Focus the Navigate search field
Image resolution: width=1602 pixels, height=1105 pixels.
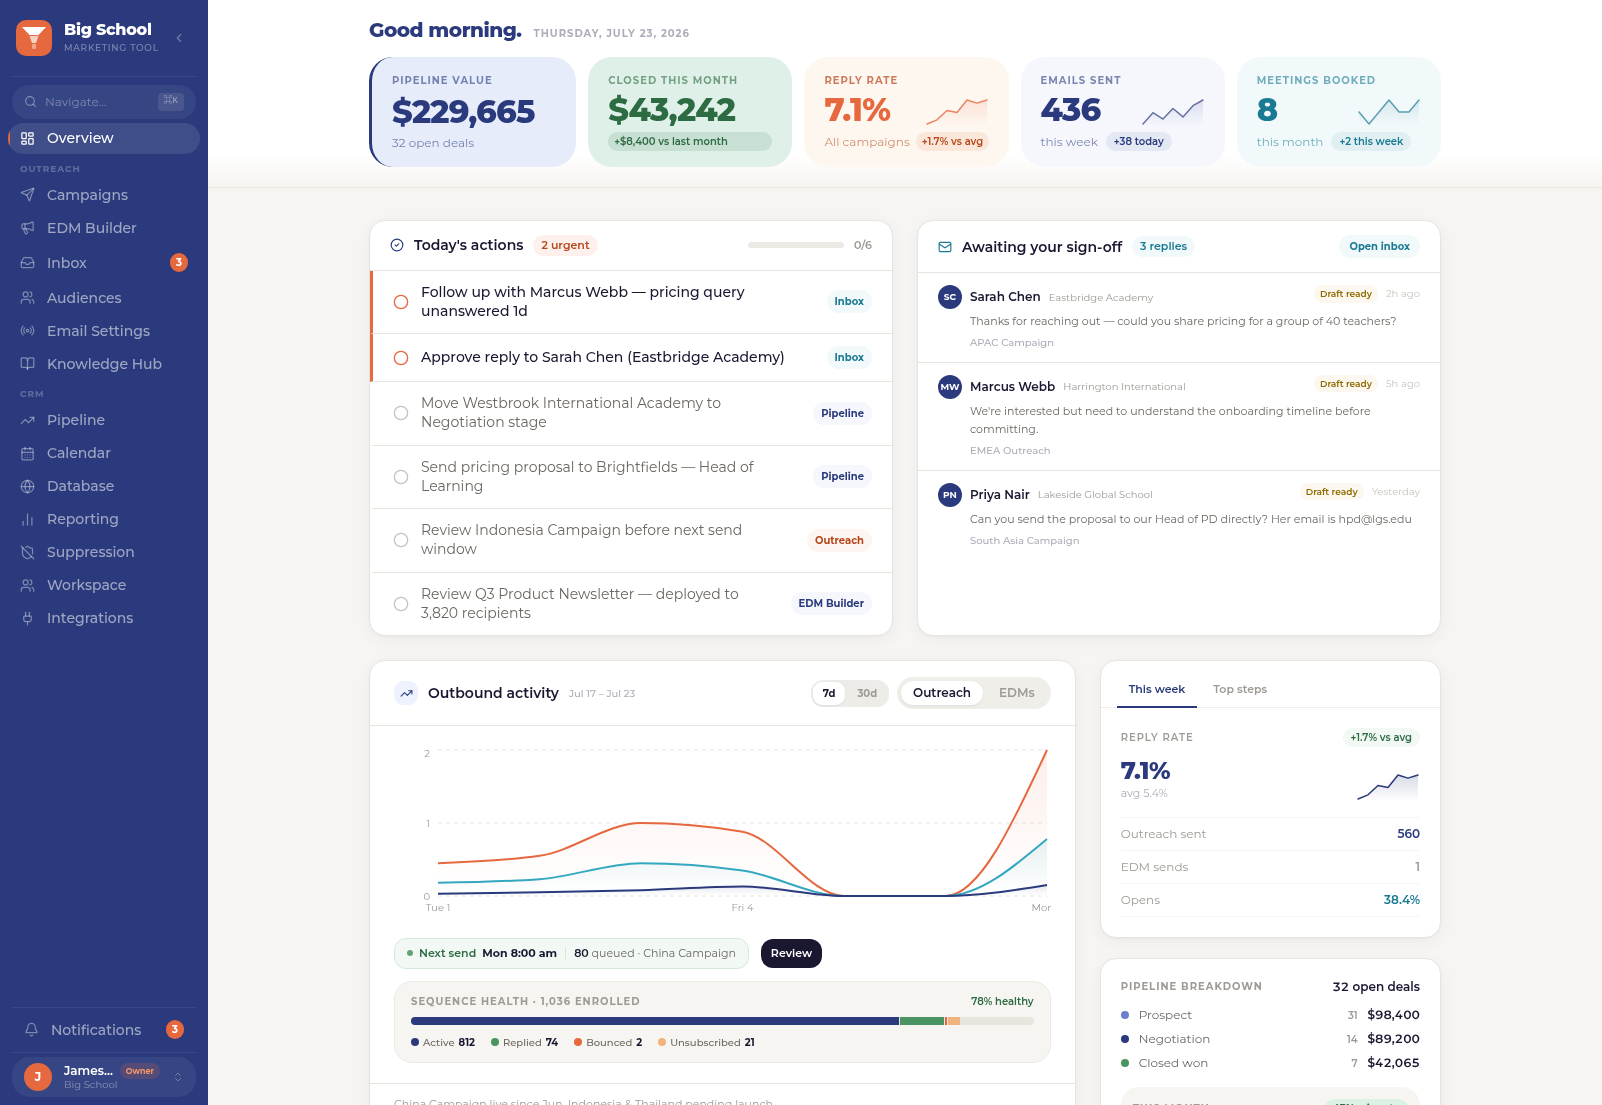point(104,102)
